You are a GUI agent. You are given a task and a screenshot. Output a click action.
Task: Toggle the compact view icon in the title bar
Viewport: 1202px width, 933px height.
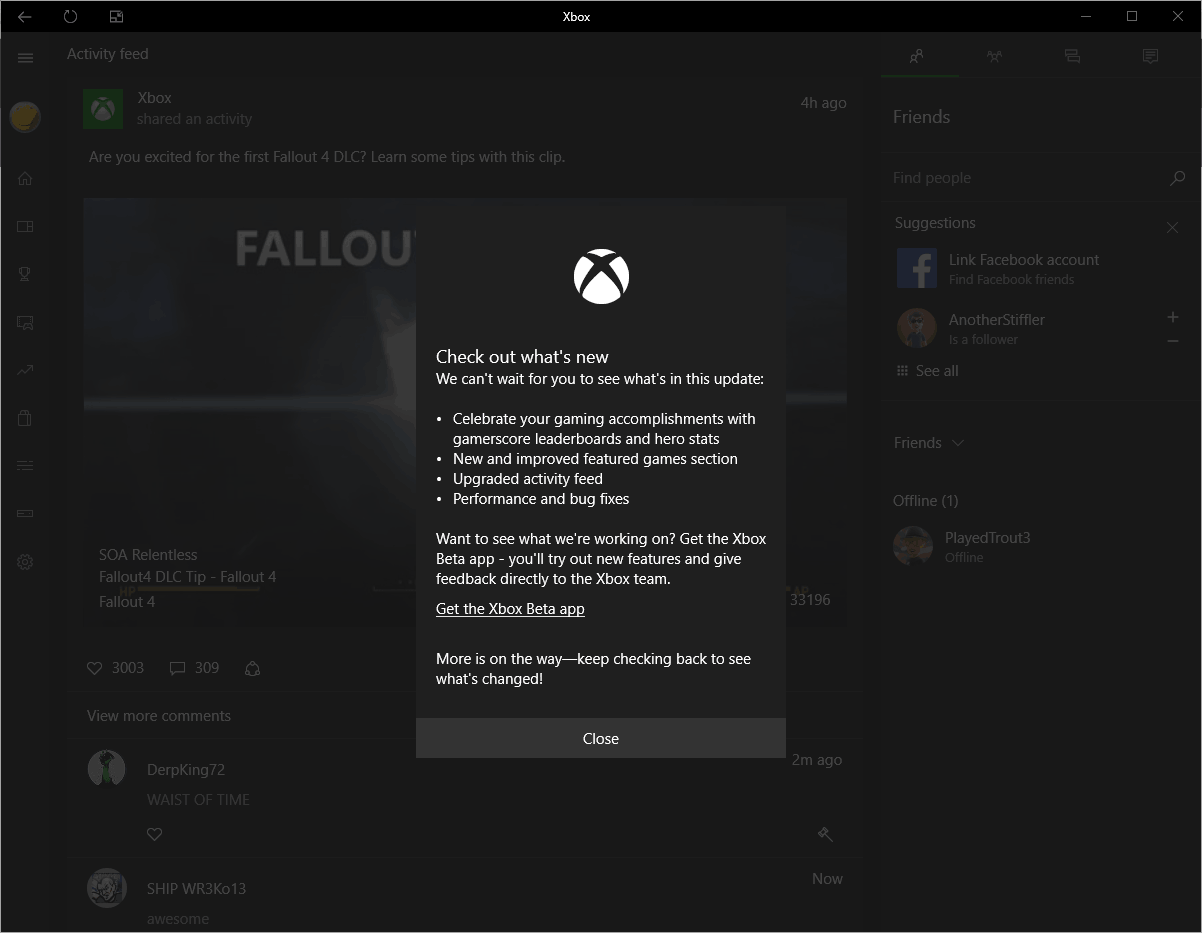pos(116,16)
